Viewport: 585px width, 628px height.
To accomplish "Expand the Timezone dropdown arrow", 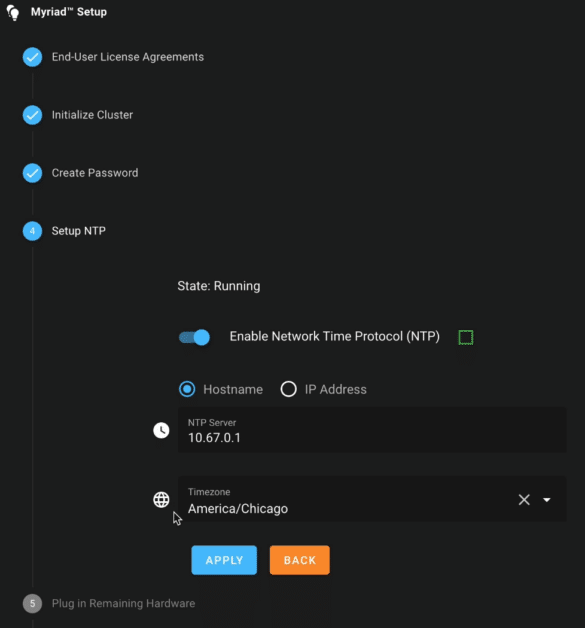I will point(547,499).
